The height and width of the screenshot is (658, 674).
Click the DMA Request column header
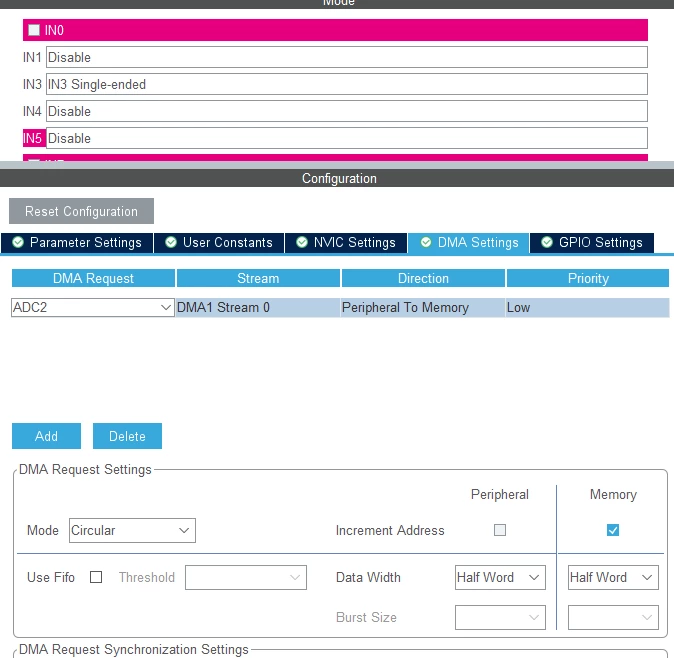pyautogui.click(x=93, y=278)
